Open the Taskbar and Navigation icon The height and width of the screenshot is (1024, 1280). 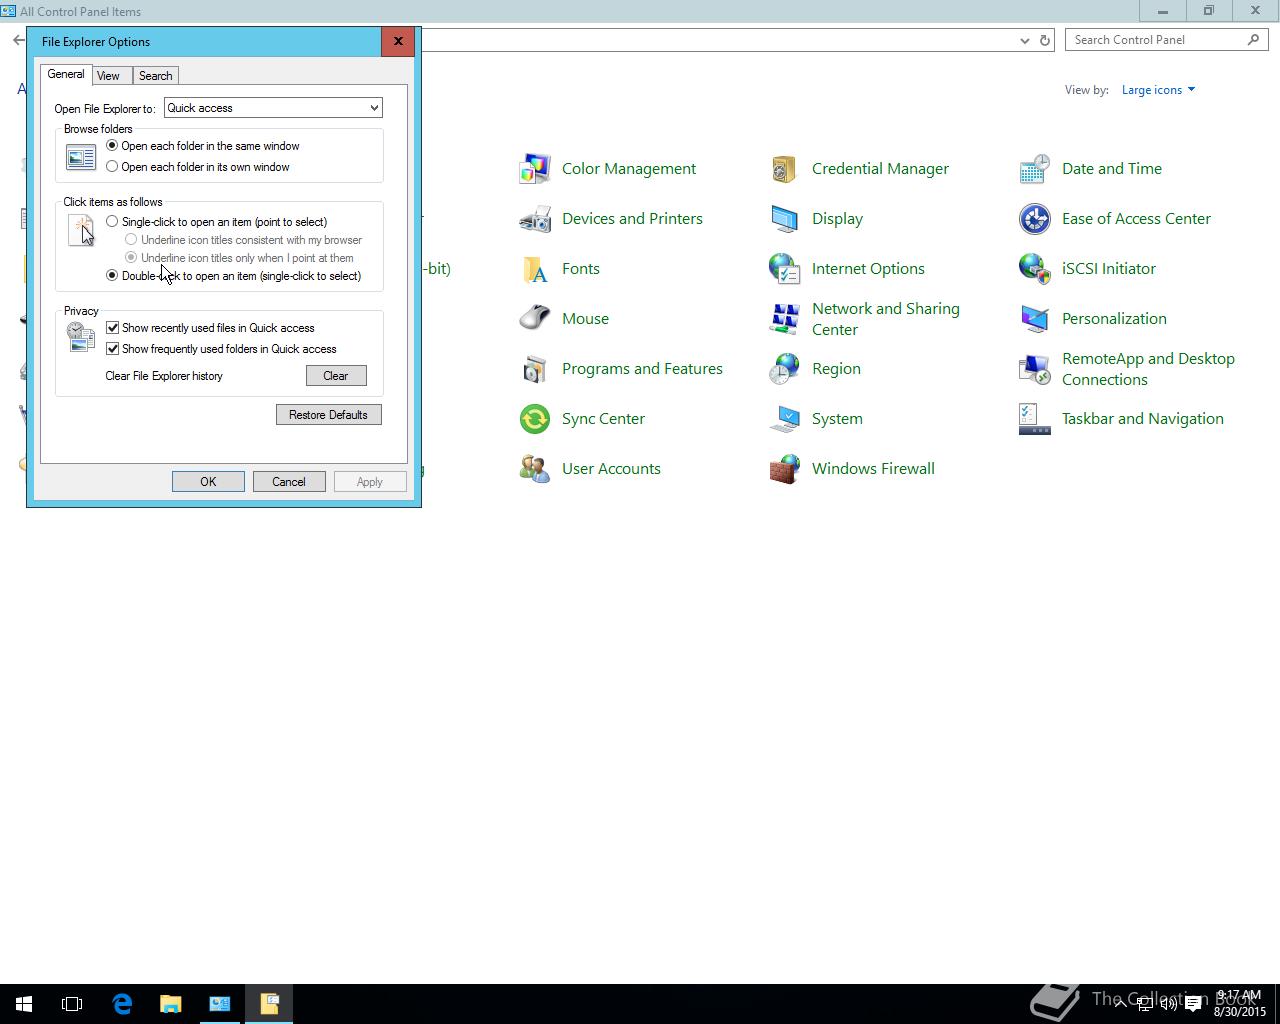pyautogui.click(x=1035, y=419)
